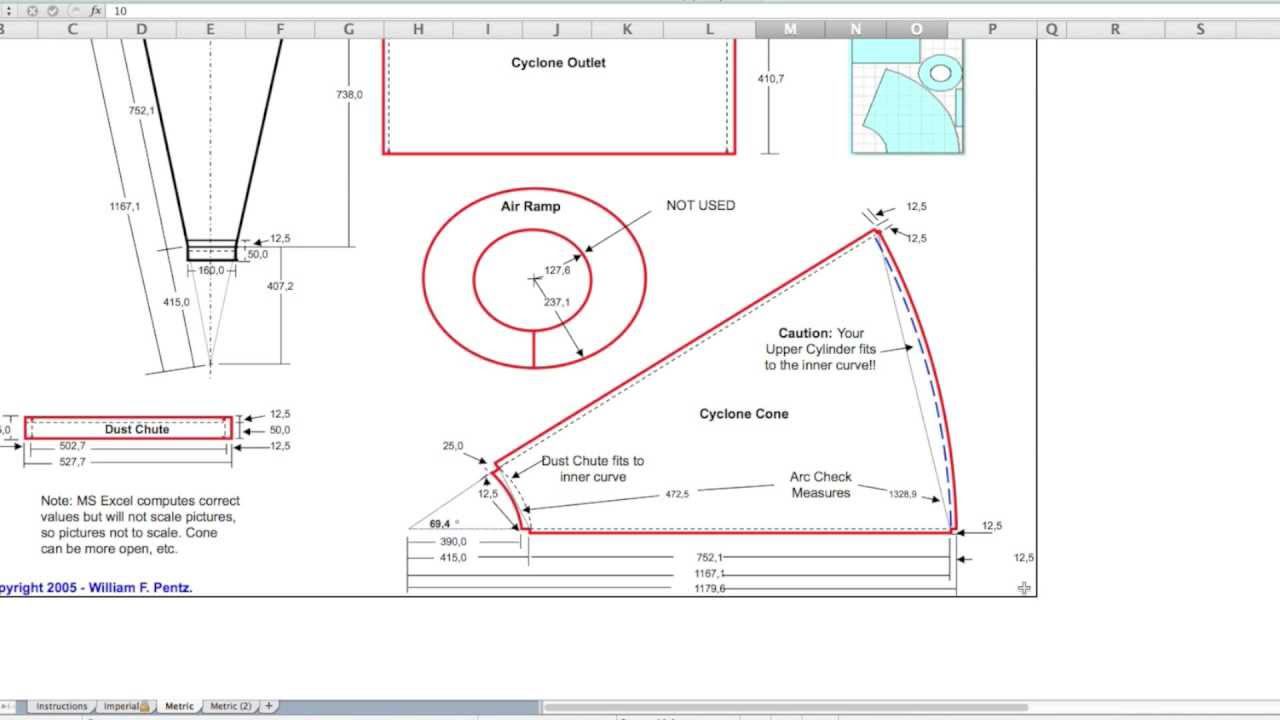
Task: Click the 738,0 vertical dimension
Action: point(349,95)
